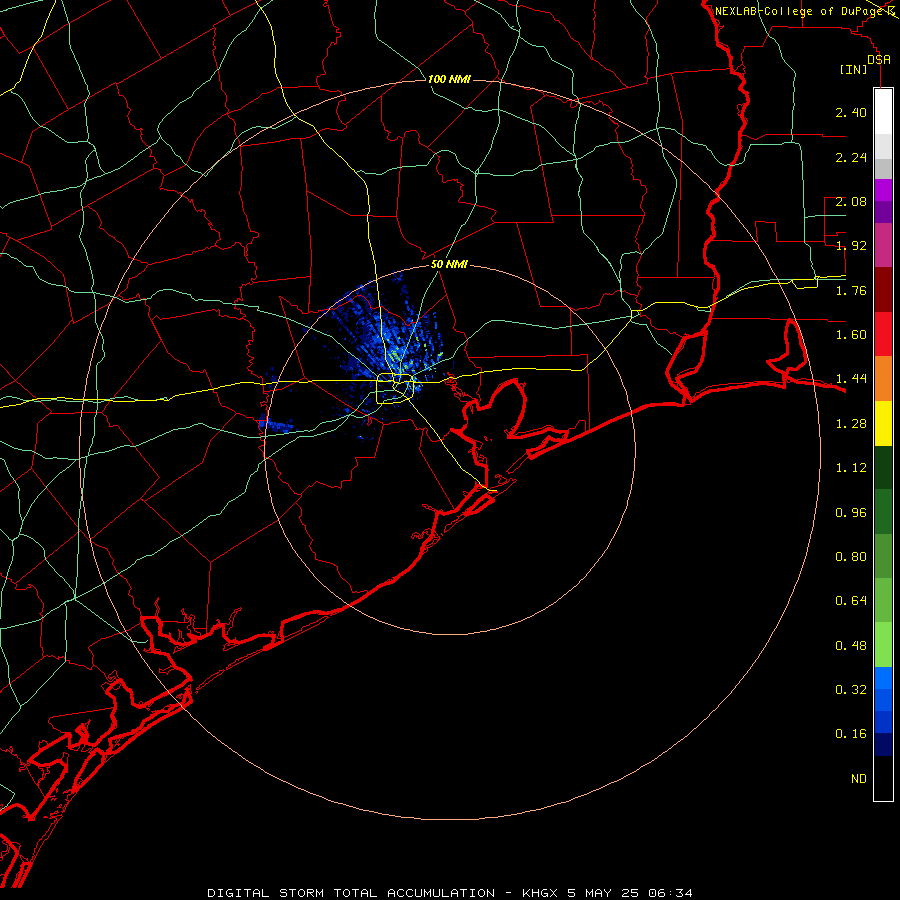Screen dimensions: 900x900
Task: Select the white swatch atop the legend
Action: (883, 111)
